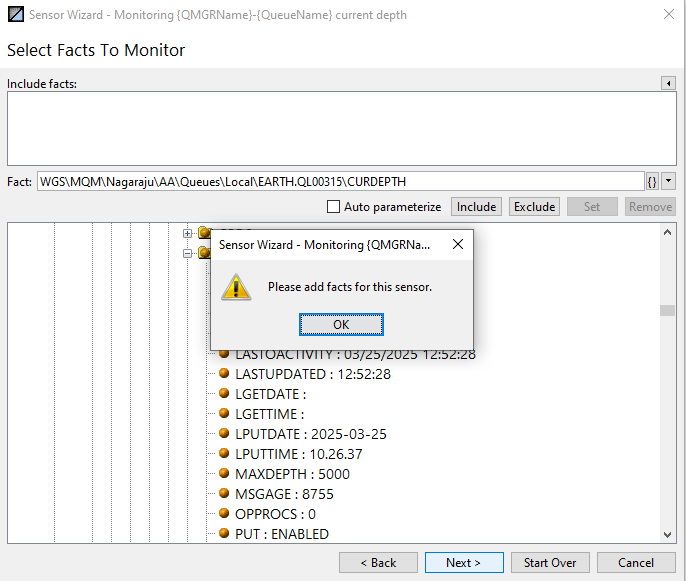Collapse the tree node with minus sign
Screen dimensions: 686x581
187,253
